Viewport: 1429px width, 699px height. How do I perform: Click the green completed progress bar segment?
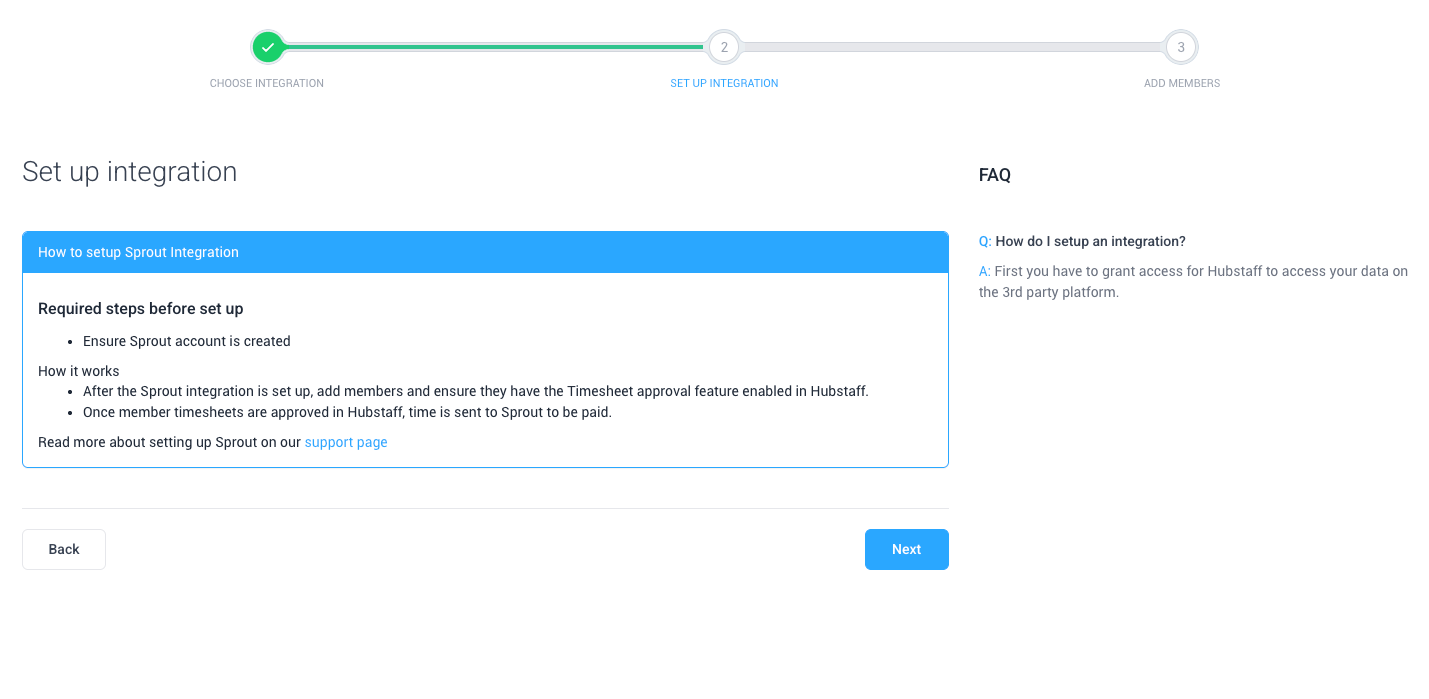point(495,47)
